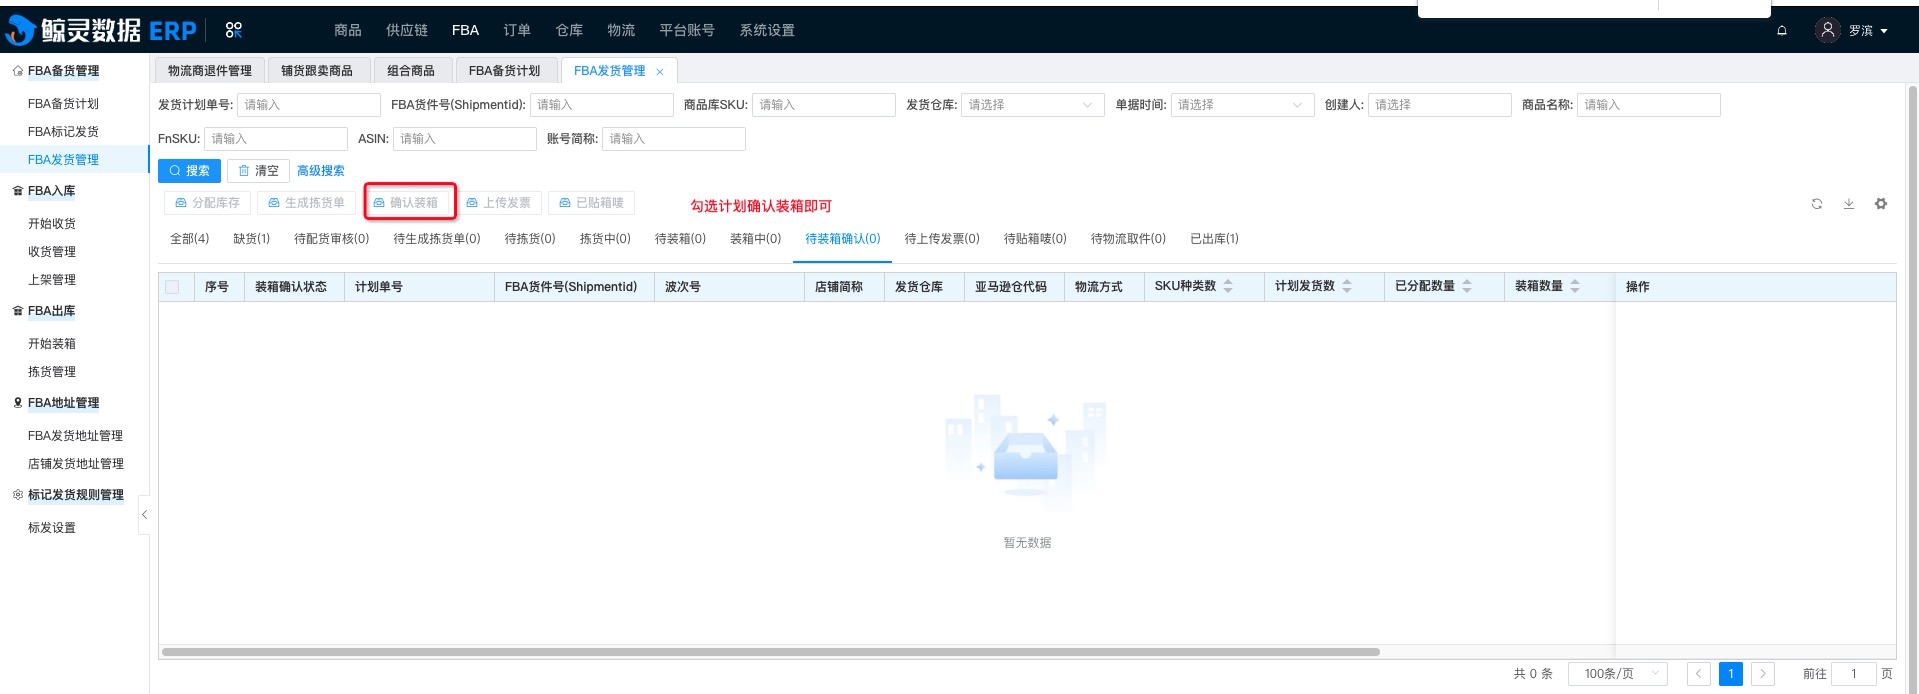The height and width of the screenshot is (694, 1919).
Task: Collapse the left sidebar with the arrow handle
Action: 144,515
